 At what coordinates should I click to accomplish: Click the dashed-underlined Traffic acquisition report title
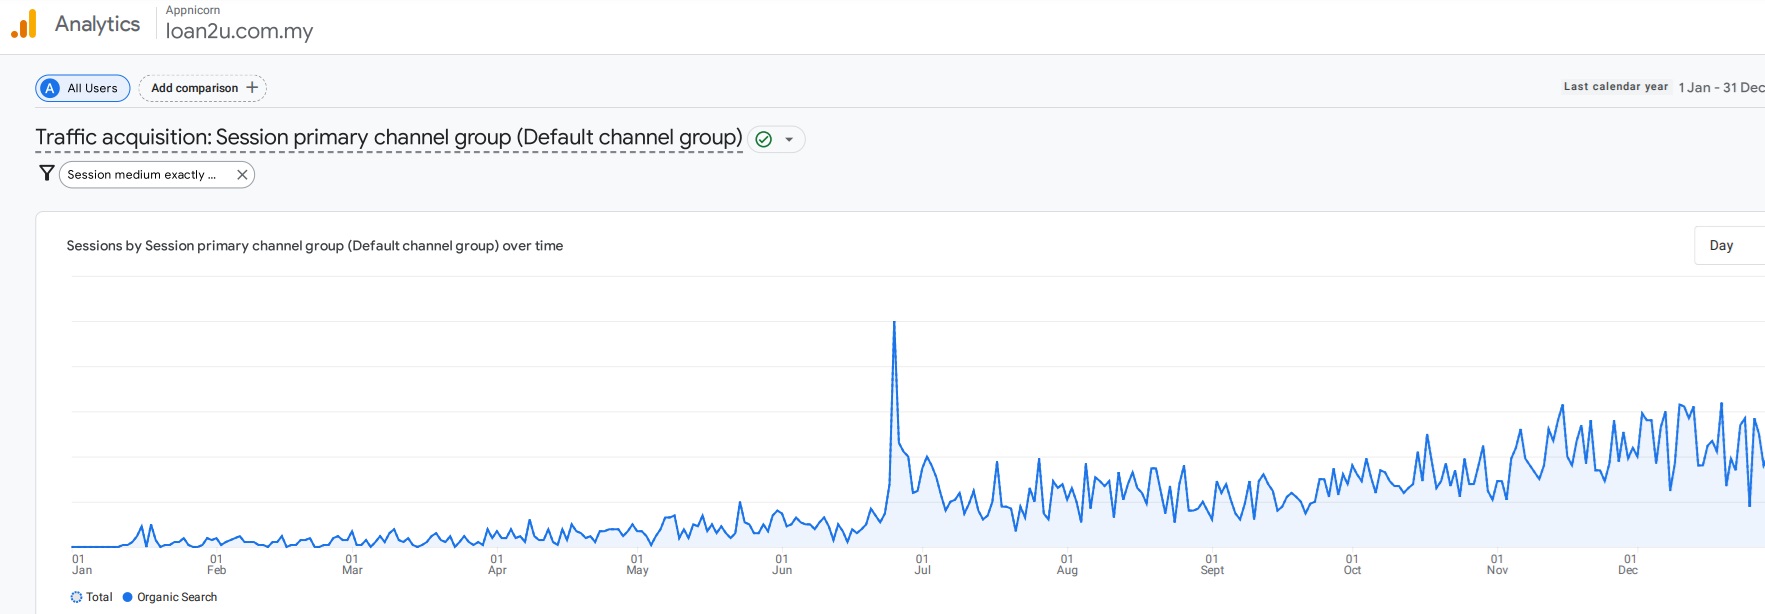point(388,137)
